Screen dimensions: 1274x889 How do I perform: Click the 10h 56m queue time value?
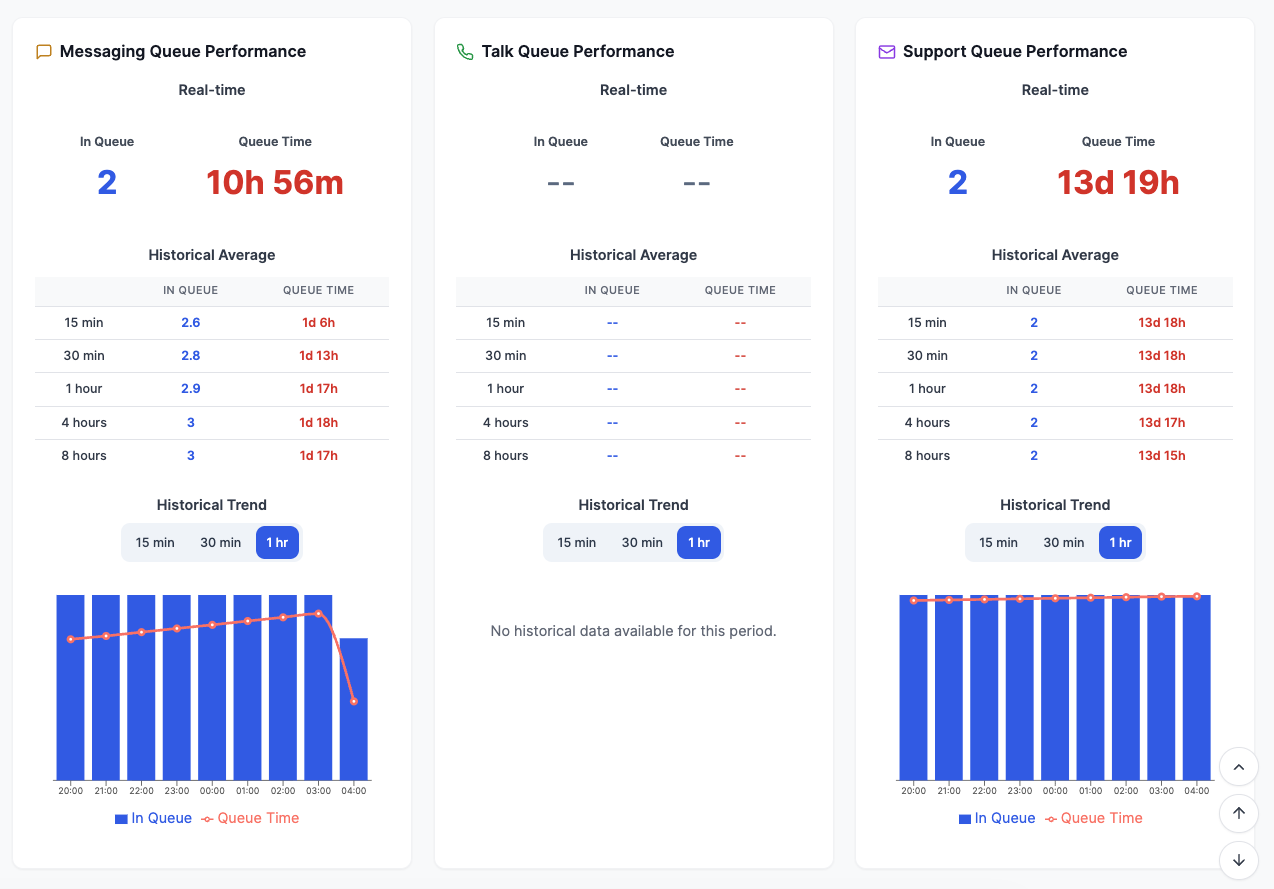pyautogui.click(x=275, y=183)
